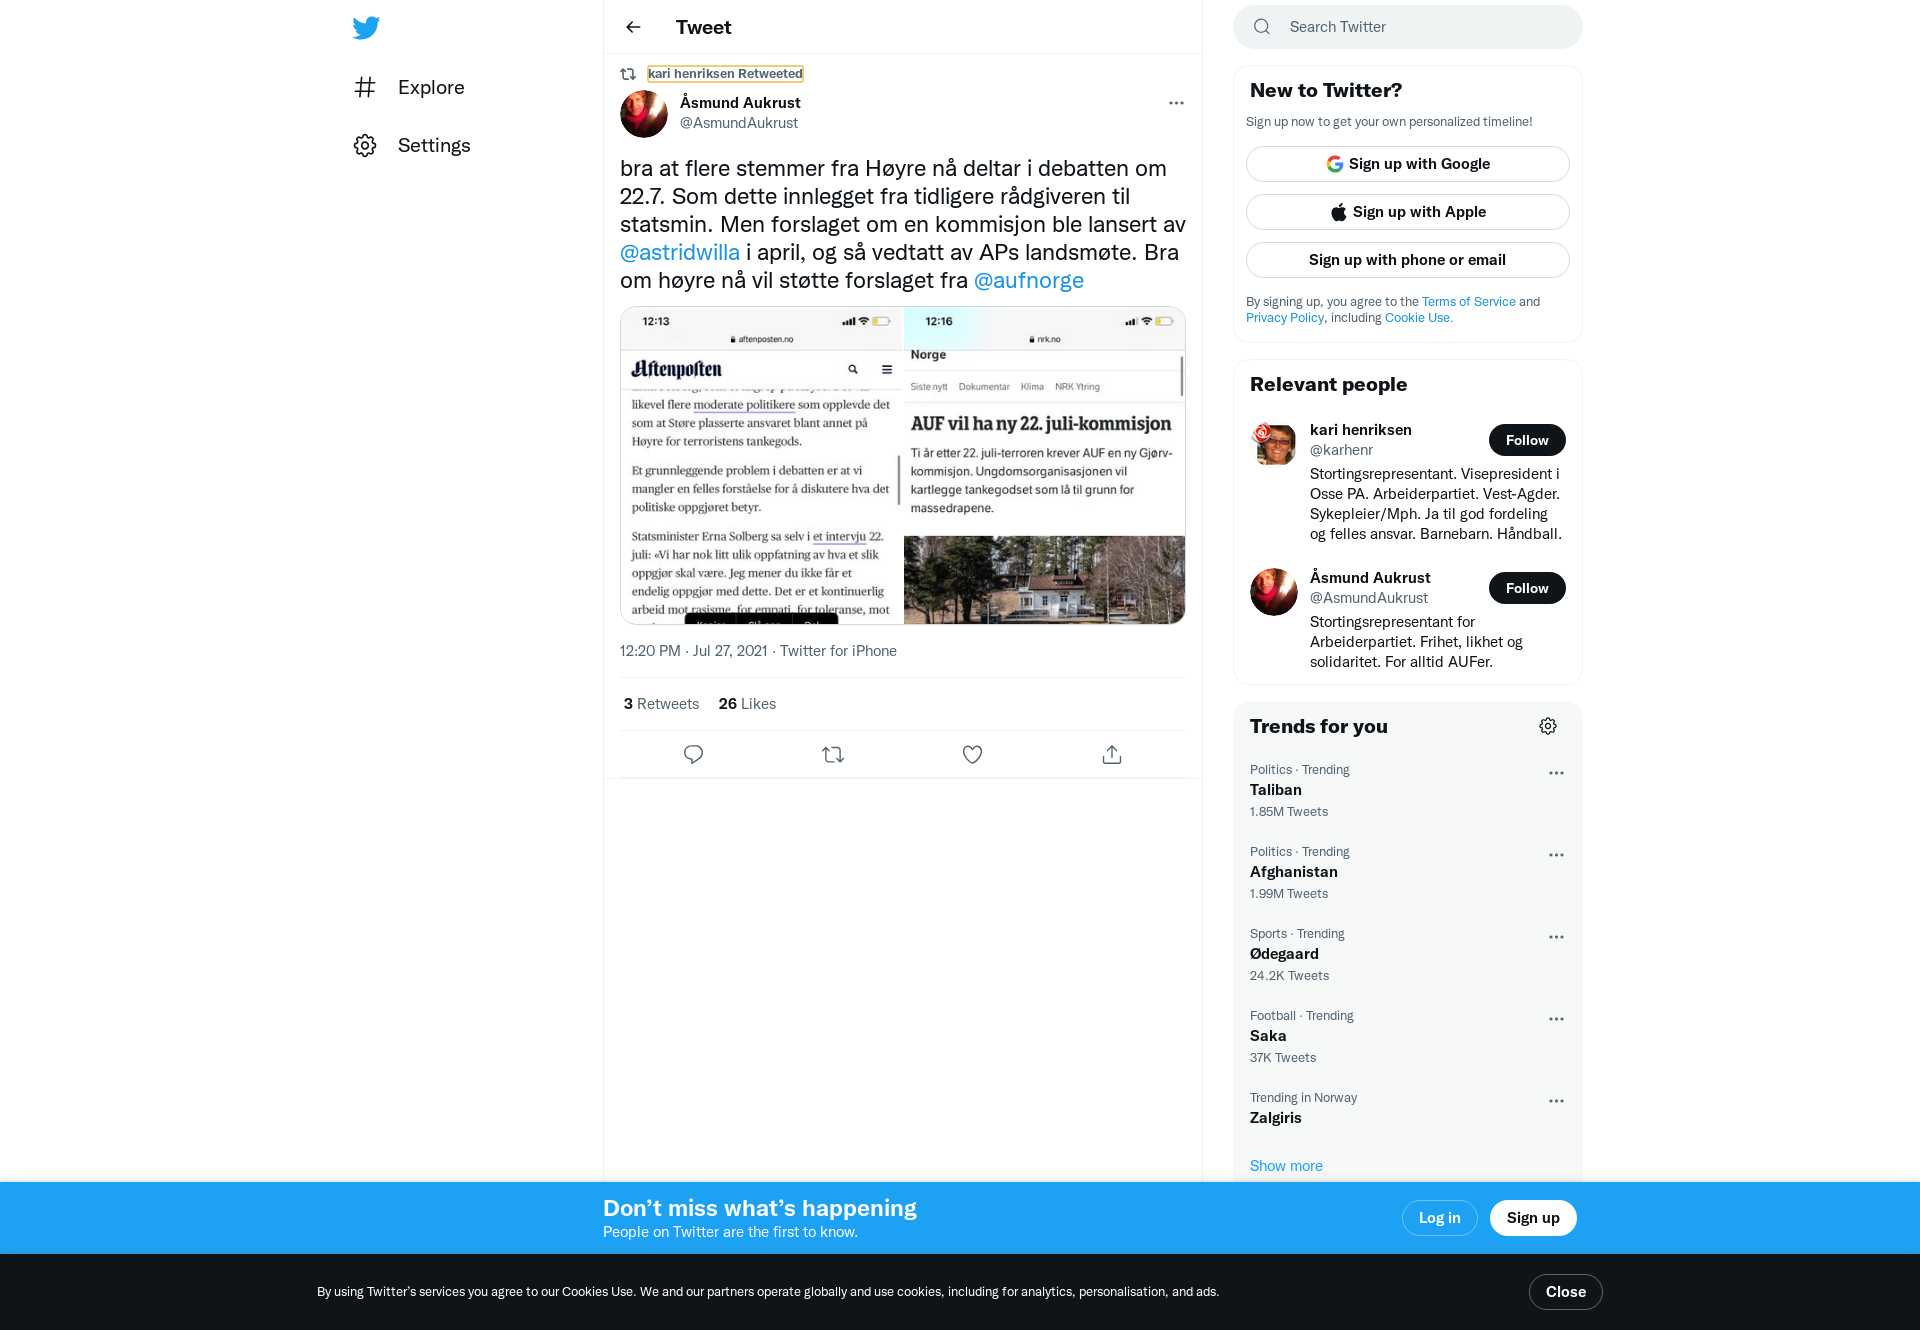Like the tweet with heart icon

tap(972, 754)
